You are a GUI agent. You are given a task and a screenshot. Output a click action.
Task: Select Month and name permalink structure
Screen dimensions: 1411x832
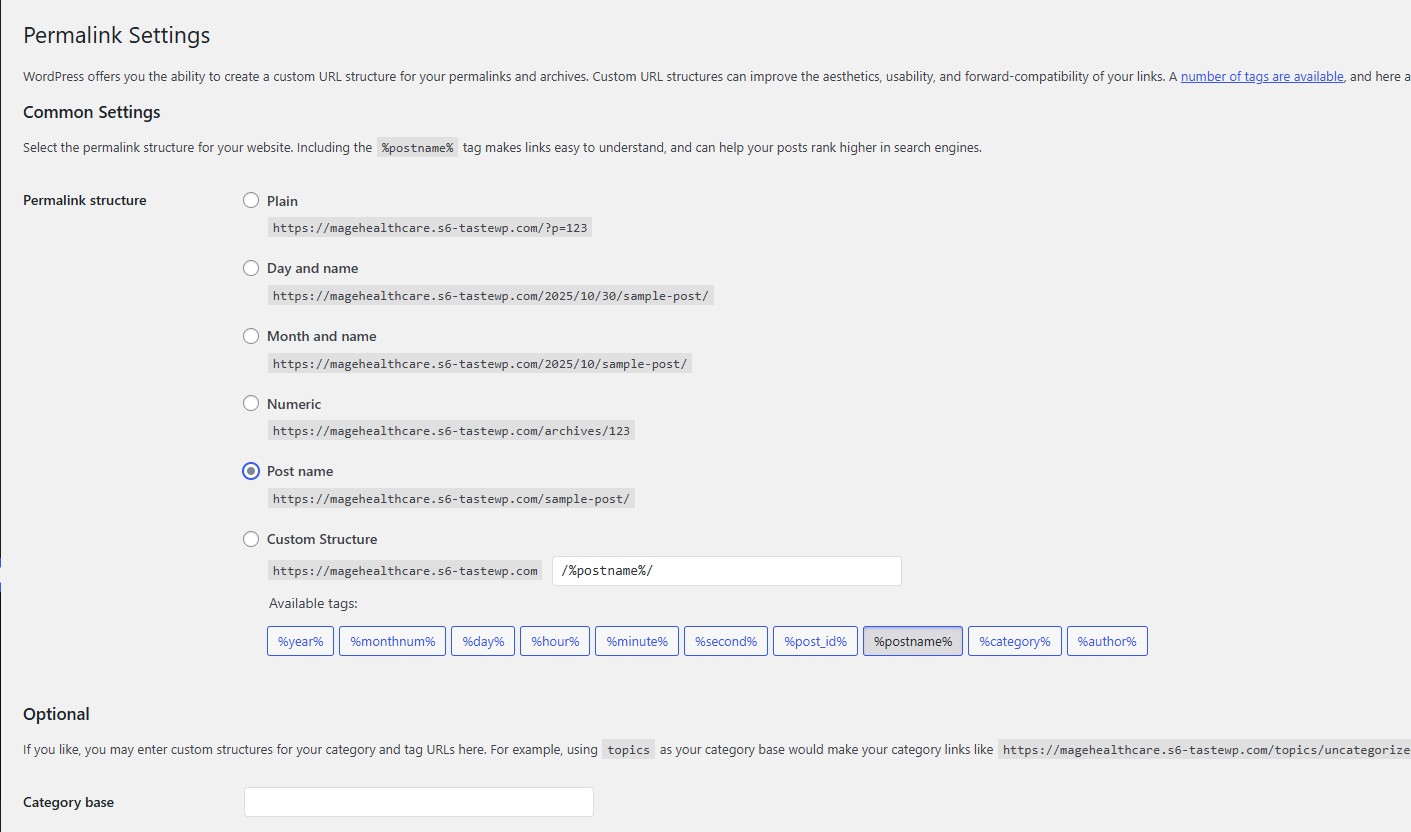[x=251, y=336]
